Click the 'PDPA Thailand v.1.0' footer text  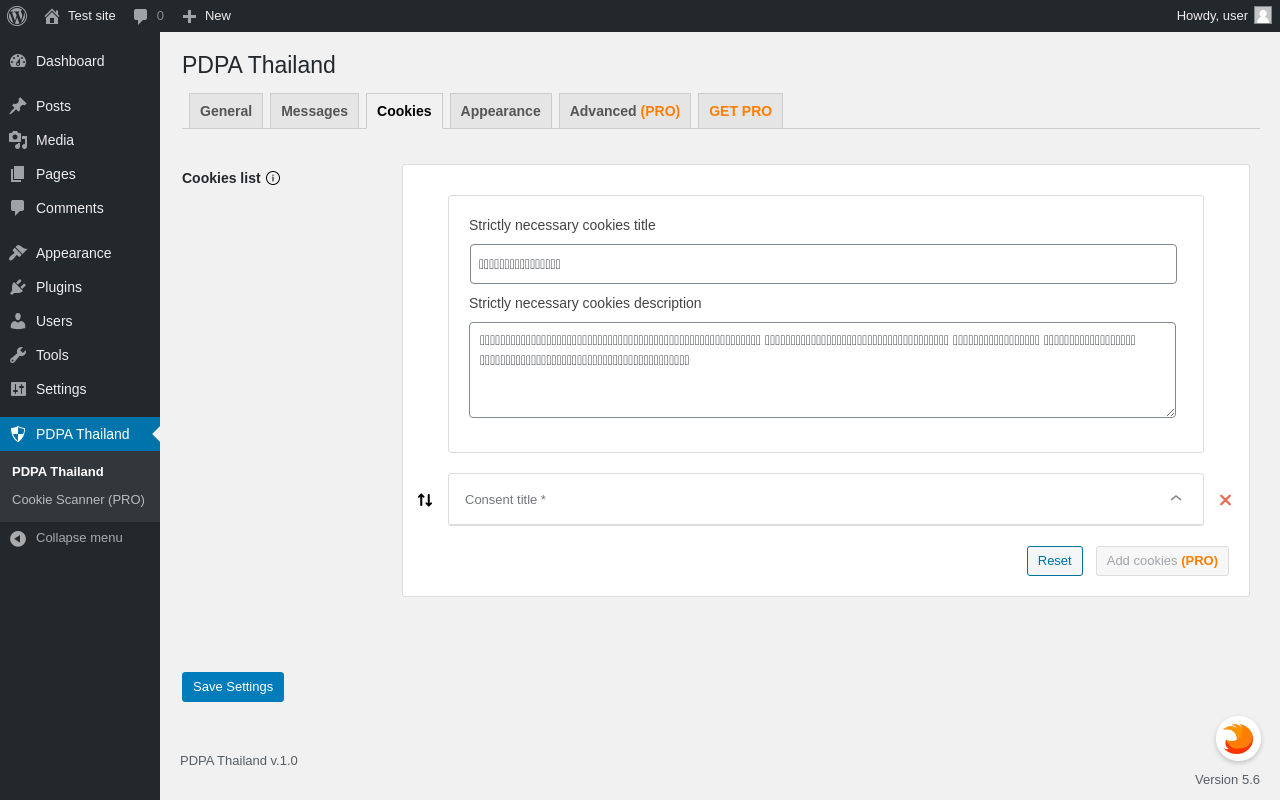click(x=239, y=761)
